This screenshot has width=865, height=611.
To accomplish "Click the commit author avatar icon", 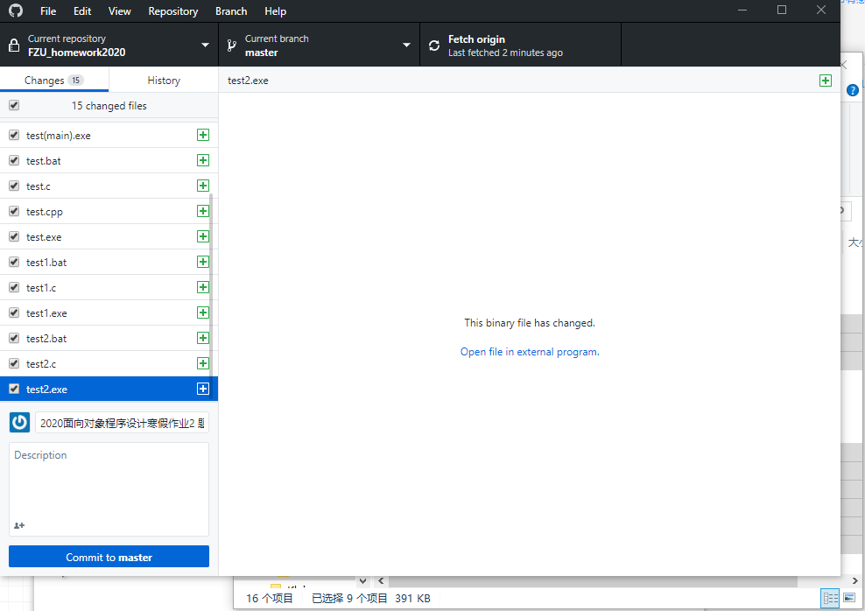I will click(x=19, y=422).
